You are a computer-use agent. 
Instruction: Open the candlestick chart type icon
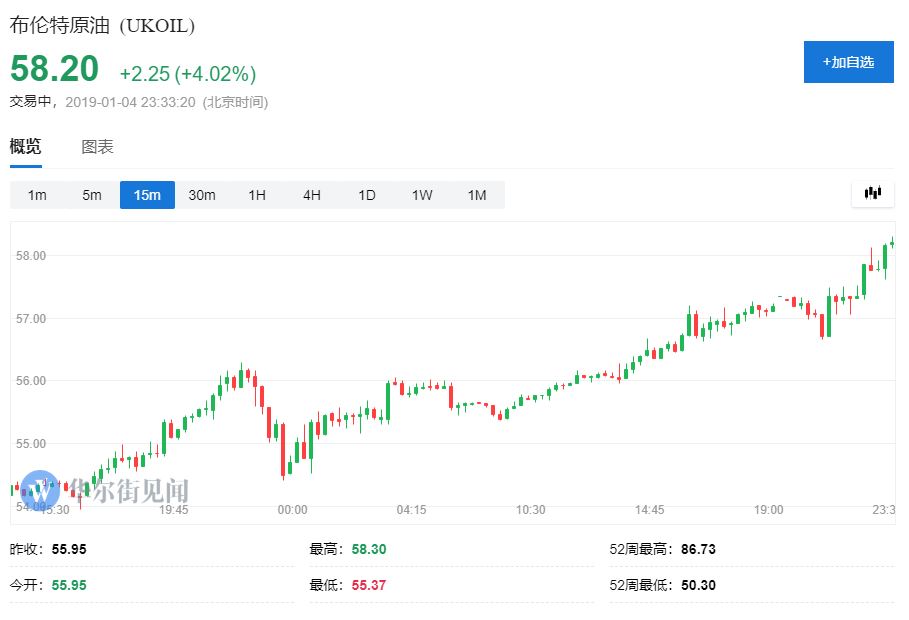pos(872,194)
